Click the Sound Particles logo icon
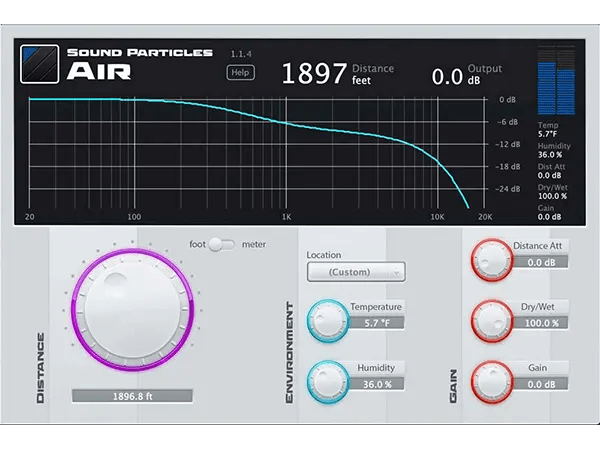The width and height of the screenshot is (600, 450). (40, 64)
